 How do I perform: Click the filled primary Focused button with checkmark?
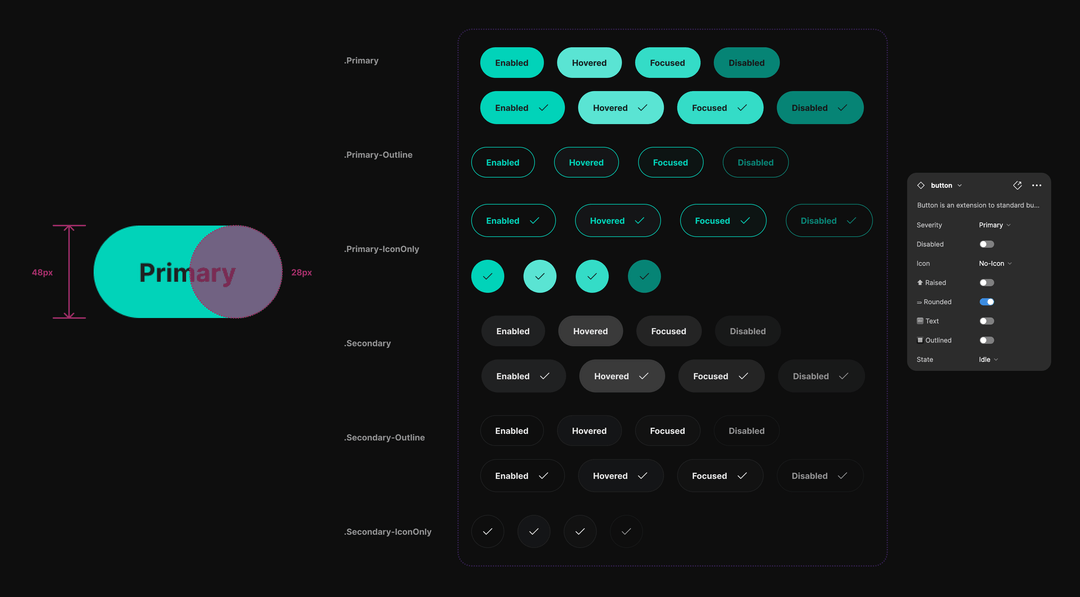click(720, 108)
